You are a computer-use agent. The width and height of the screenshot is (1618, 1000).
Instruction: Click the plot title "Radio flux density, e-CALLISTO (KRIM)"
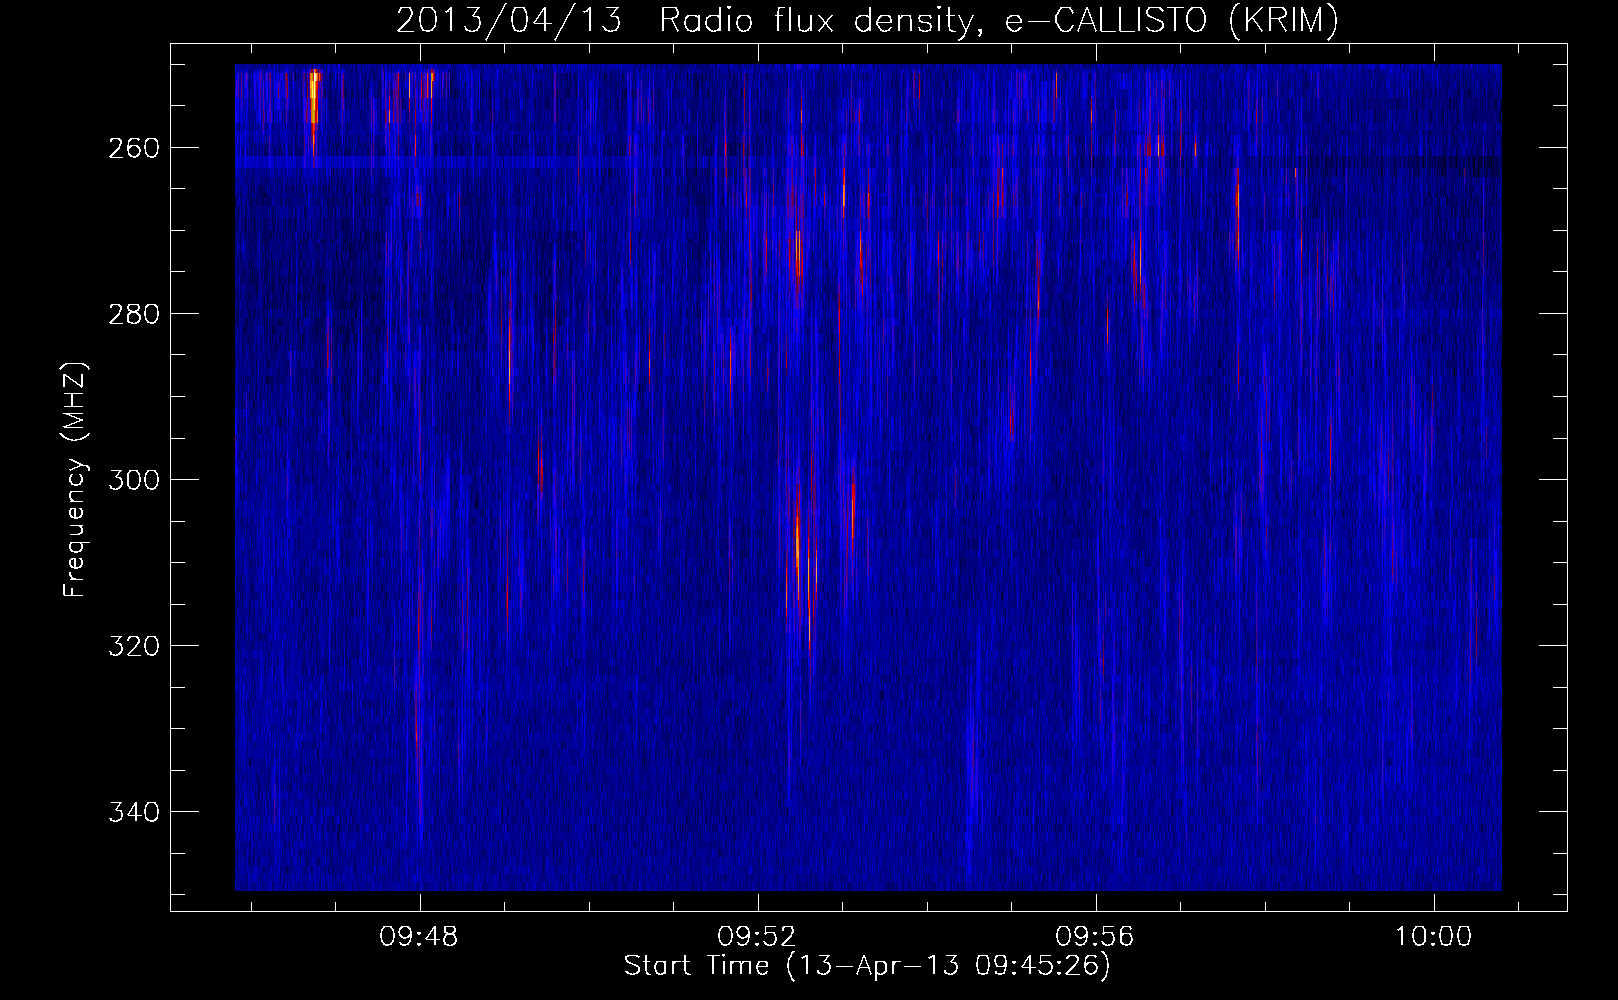point(999,21)
